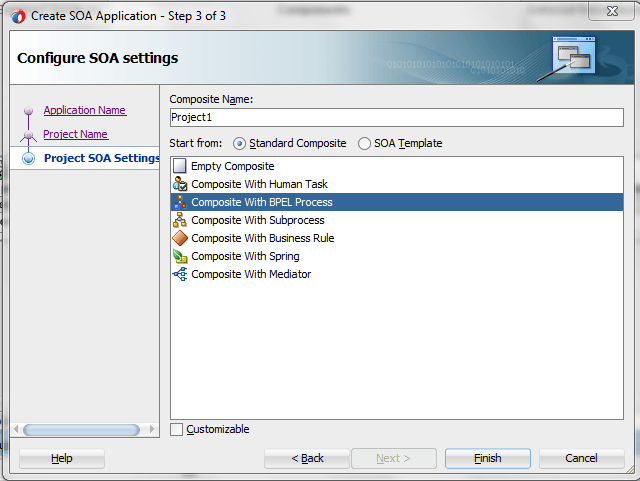
Task: Click into the Composite Name field
Action: [397, 118]
